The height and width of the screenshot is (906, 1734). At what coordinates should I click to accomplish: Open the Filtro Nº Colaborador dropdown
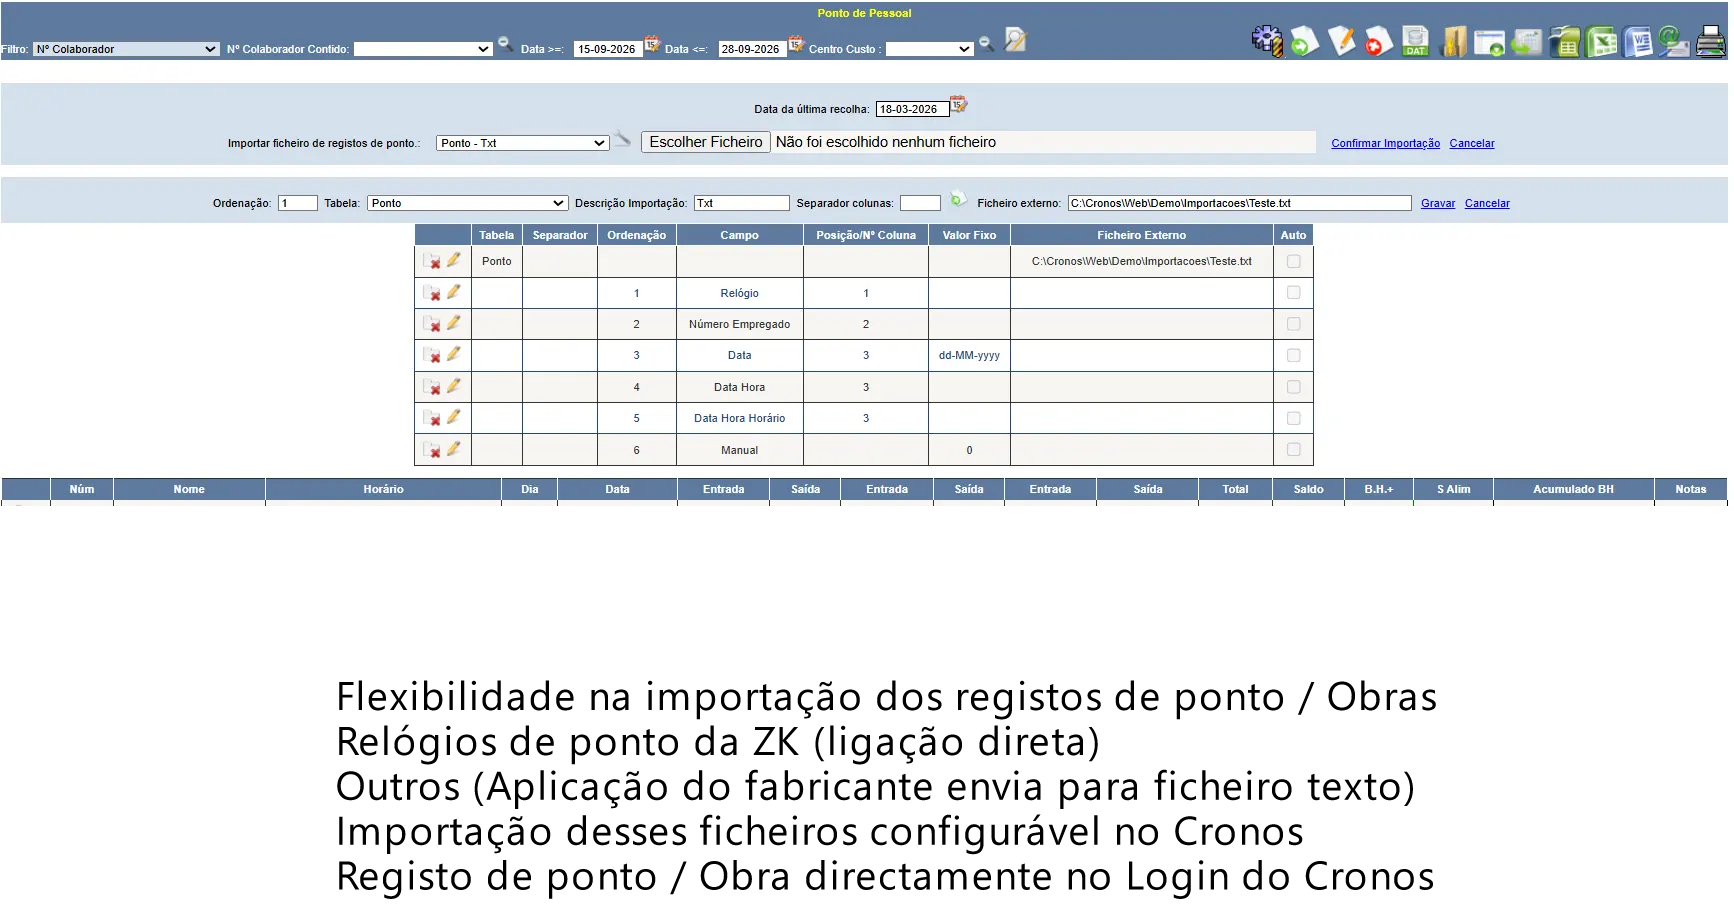pyautogui.click(x=126, y=49)
